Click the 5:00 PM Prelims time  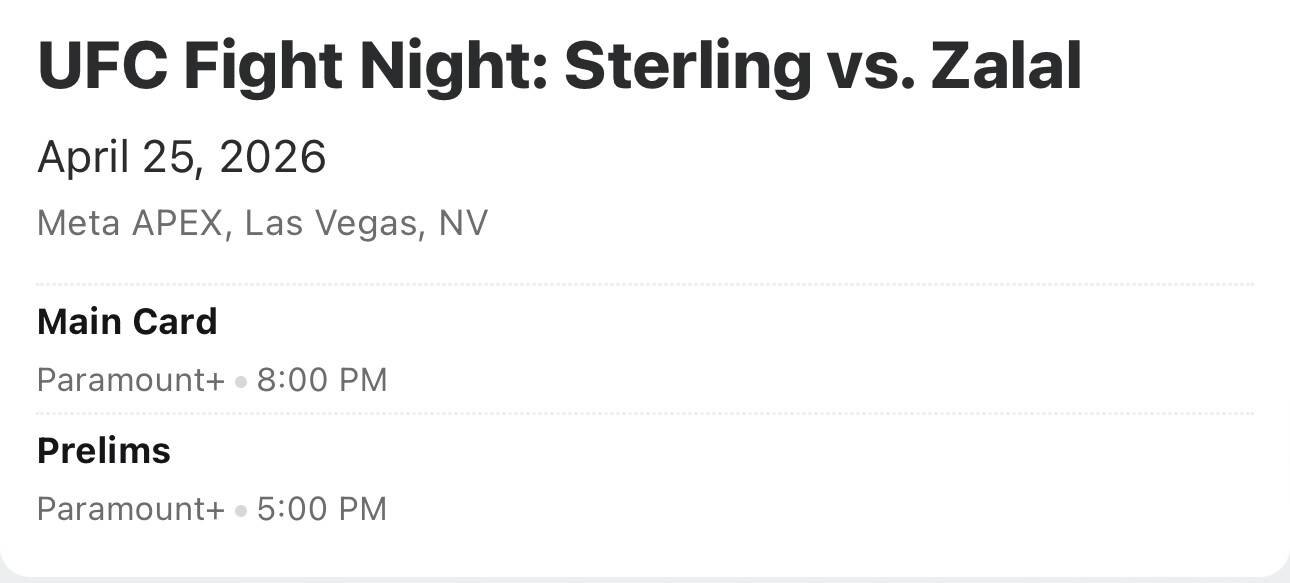click(322, 509)
